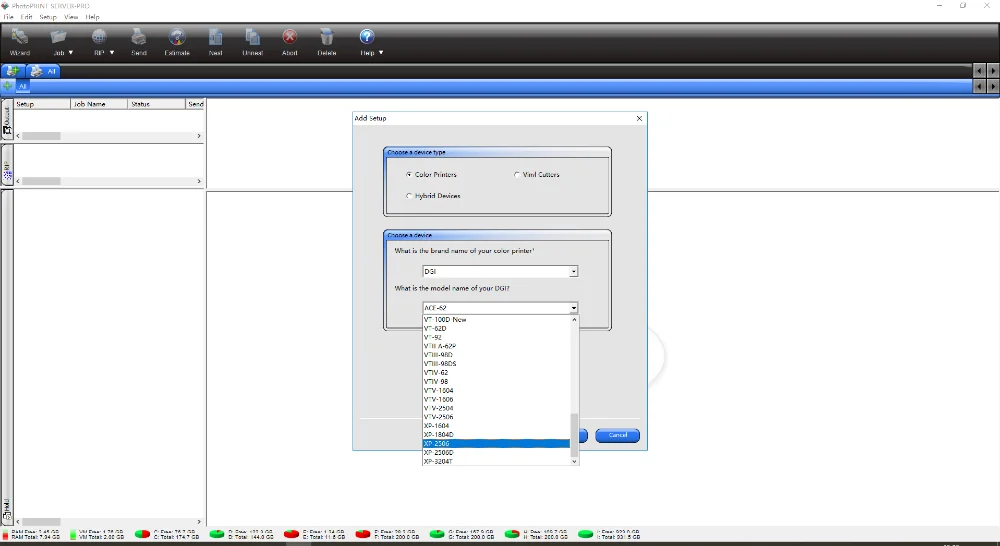Open the Setup menu
The image size is (1000, 546).
(x=48, y=17)
